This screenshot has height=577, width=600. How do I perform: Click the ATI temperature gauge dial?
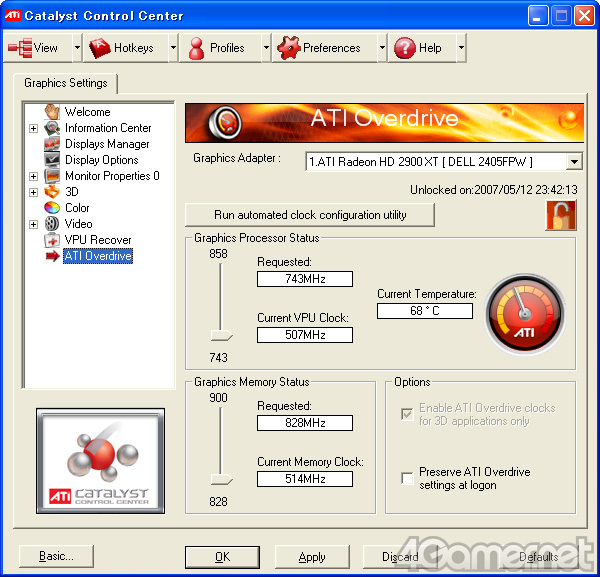coord(525,314)
